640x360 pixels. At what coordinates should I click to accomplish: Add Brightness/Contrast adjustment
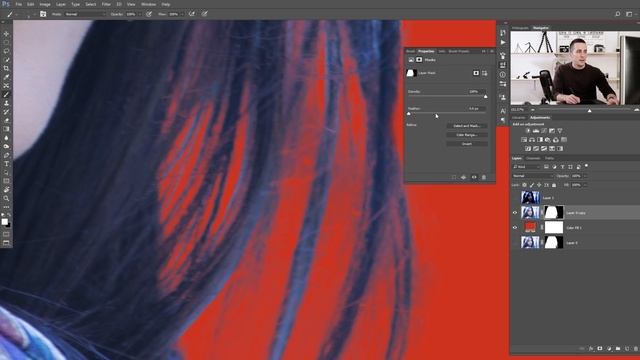pyautogui.click(x=528, y=131)
